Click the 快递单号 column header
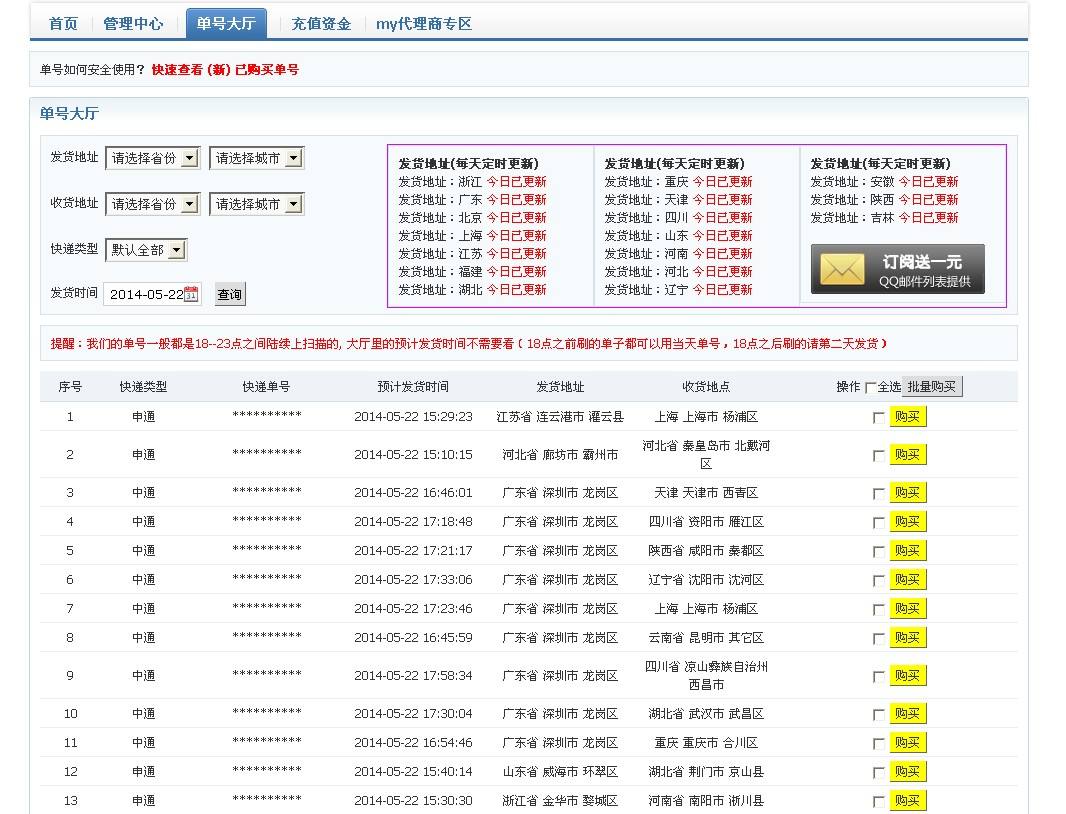This screenshot has height=814, width=1066. pos(266,387)
